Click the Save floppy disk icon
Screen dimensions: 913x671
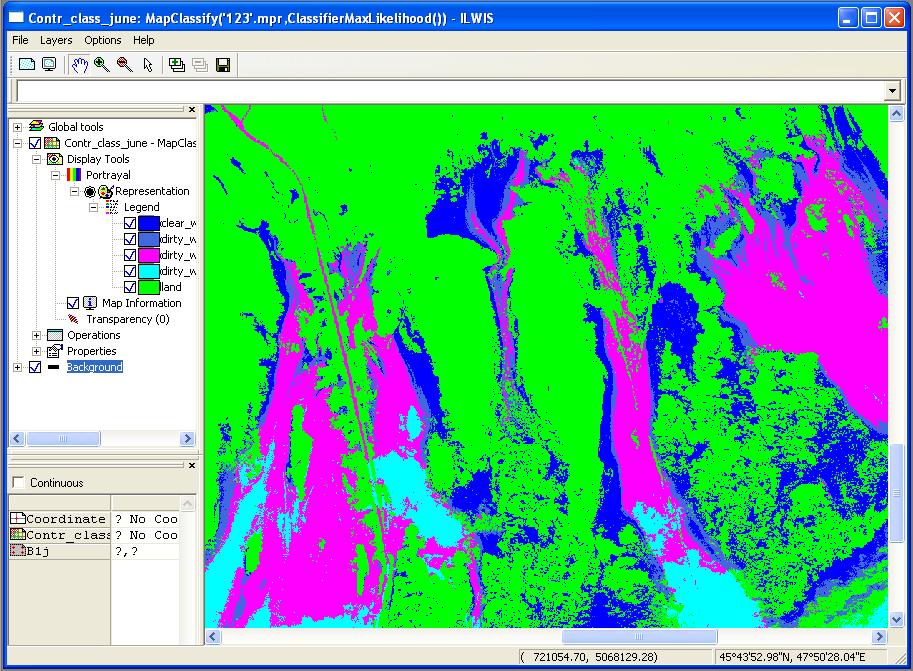pos(223,65)
